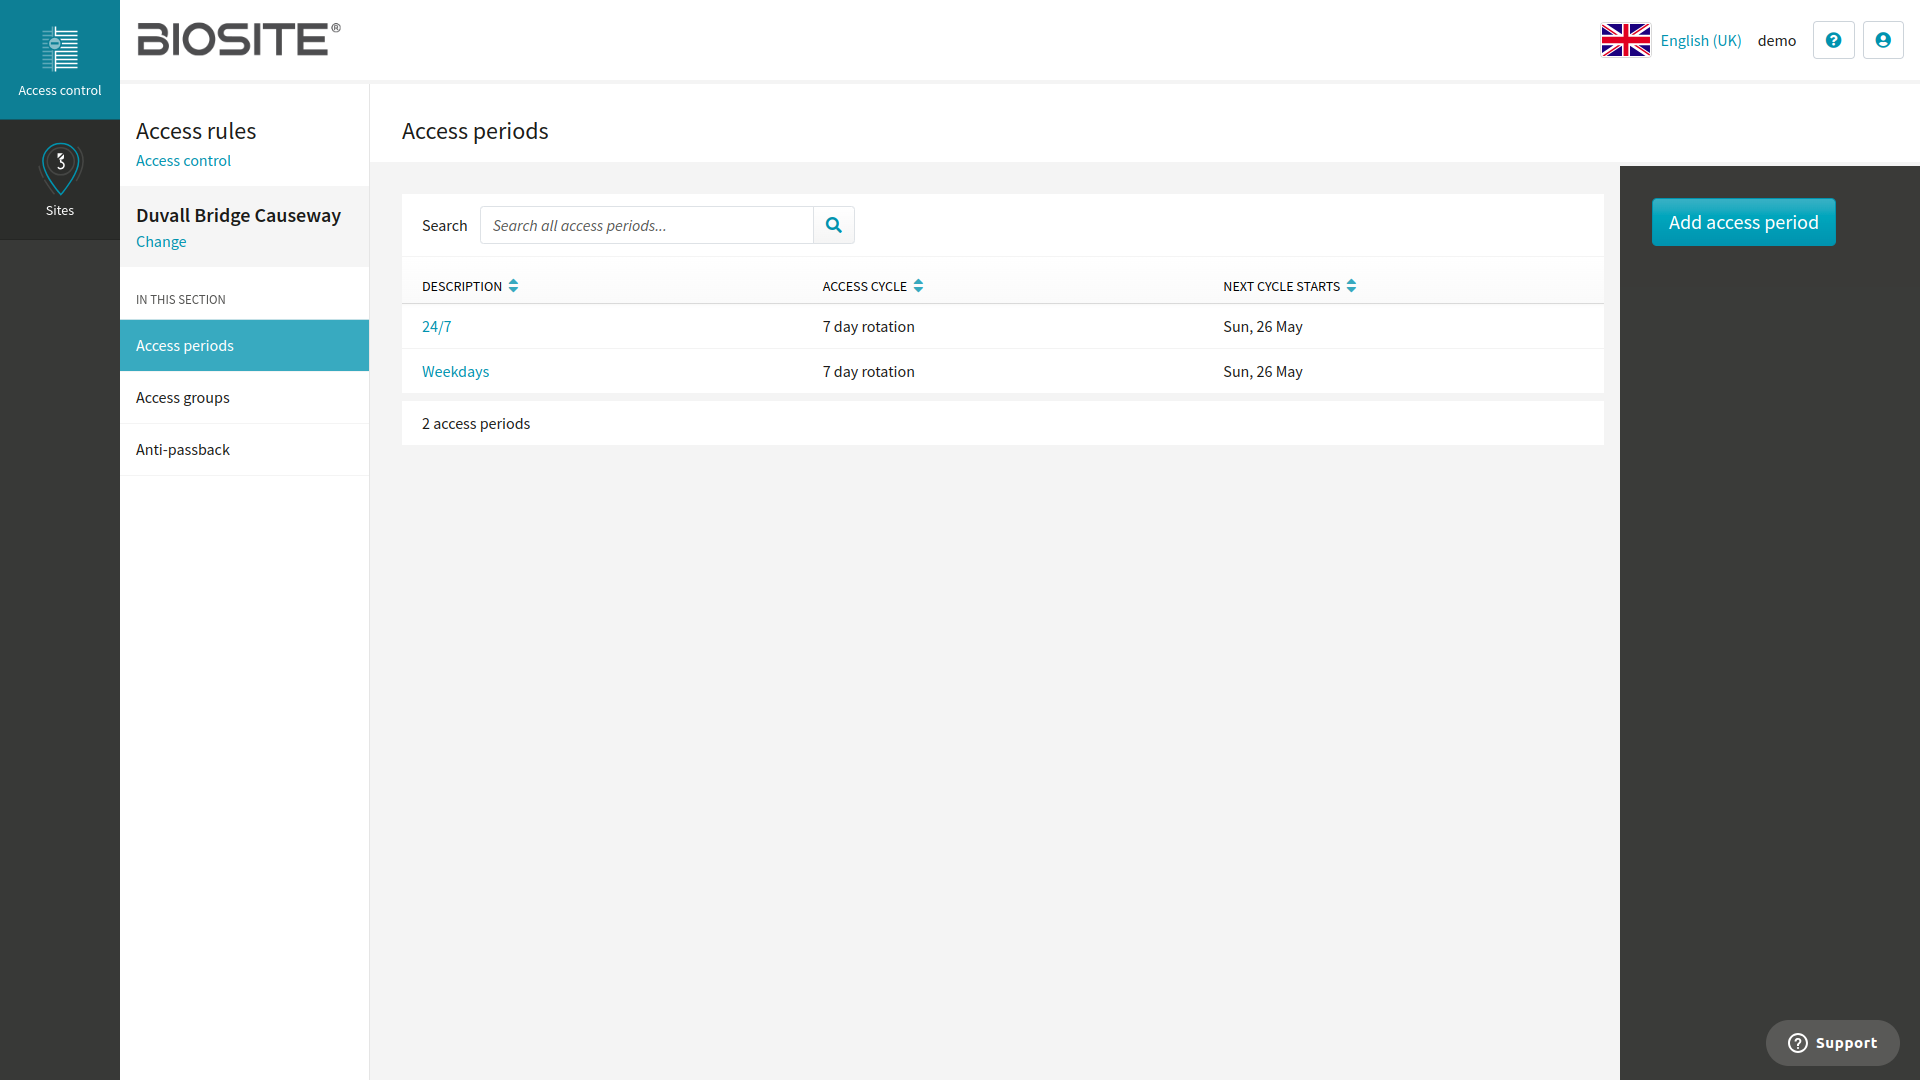
Task: Select Access periods in section menu
Action: coord(244,346)
